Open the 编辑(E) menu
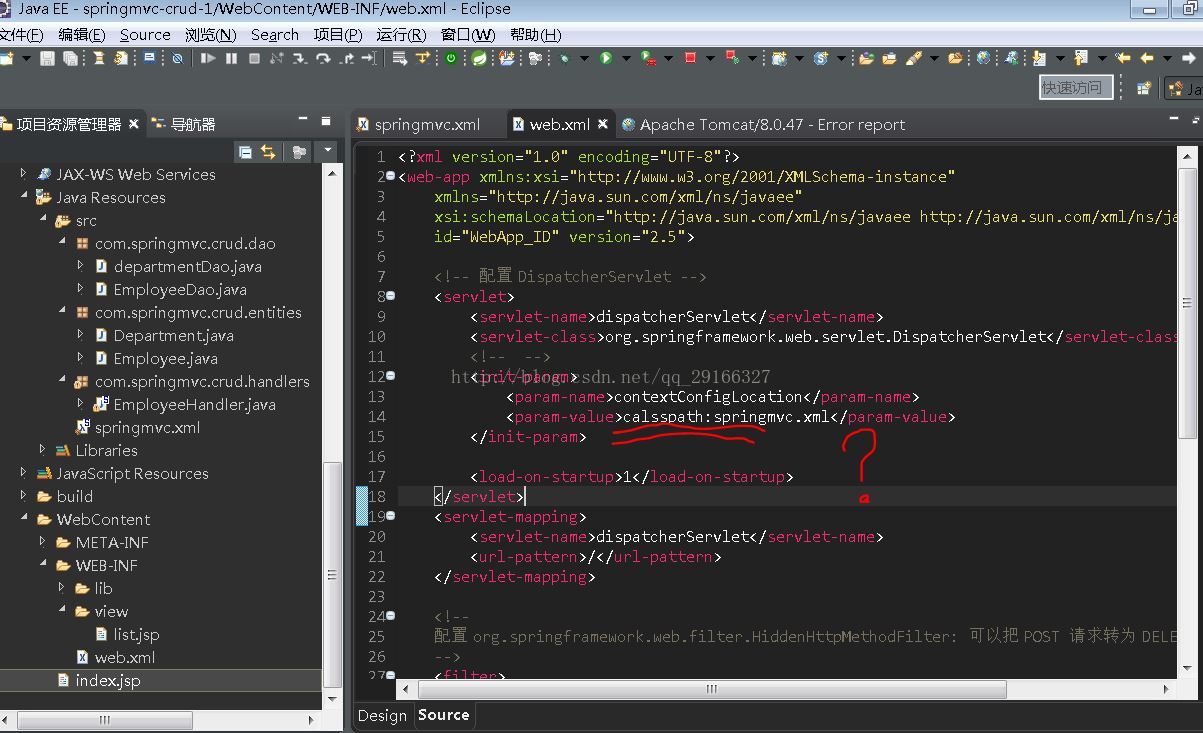The image size is (1203, 733). (x=82, y=34)
